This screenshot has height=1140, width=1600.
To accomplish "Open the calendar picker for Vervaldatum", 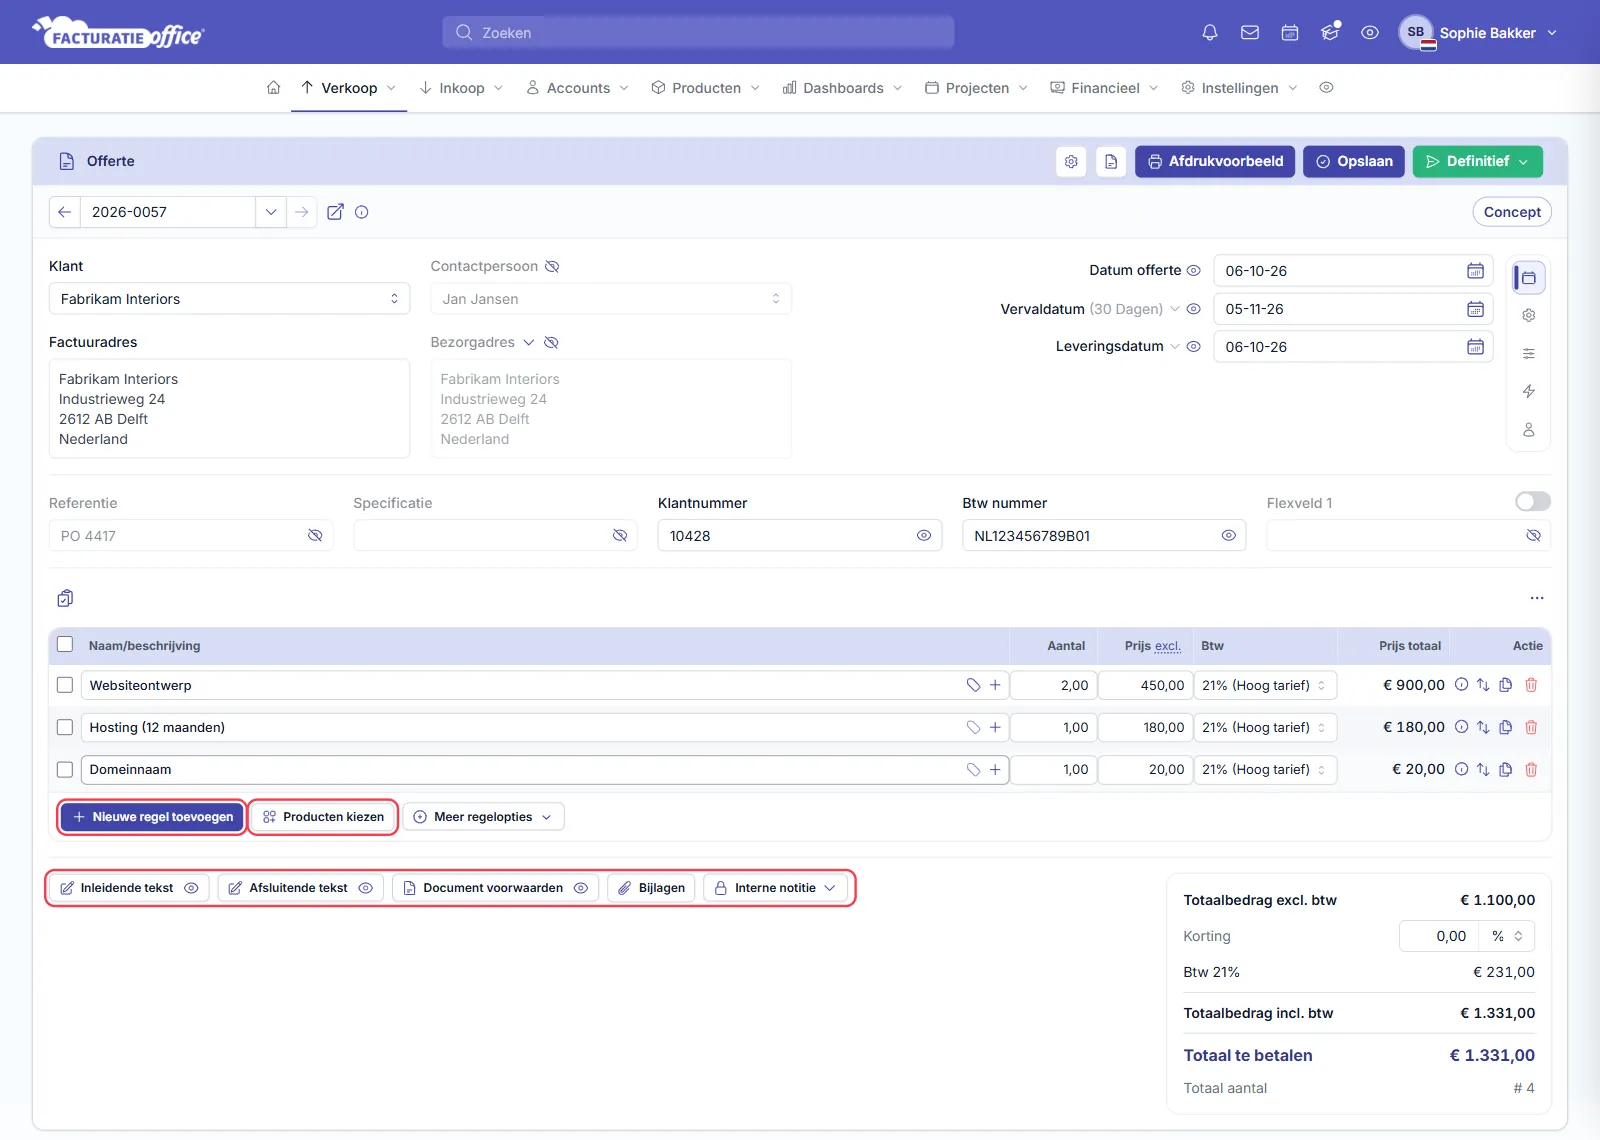I will click(x=1475, y=309).
